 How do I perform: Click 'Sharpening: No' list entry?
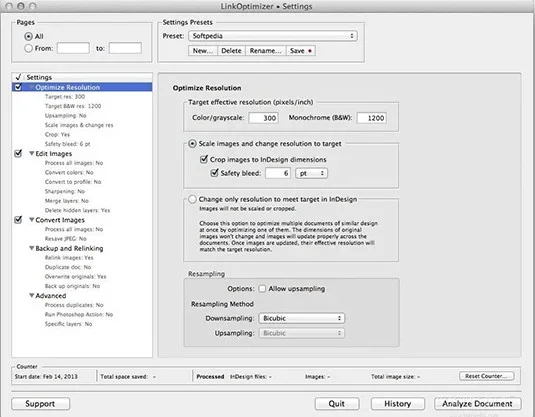point(65,191)
